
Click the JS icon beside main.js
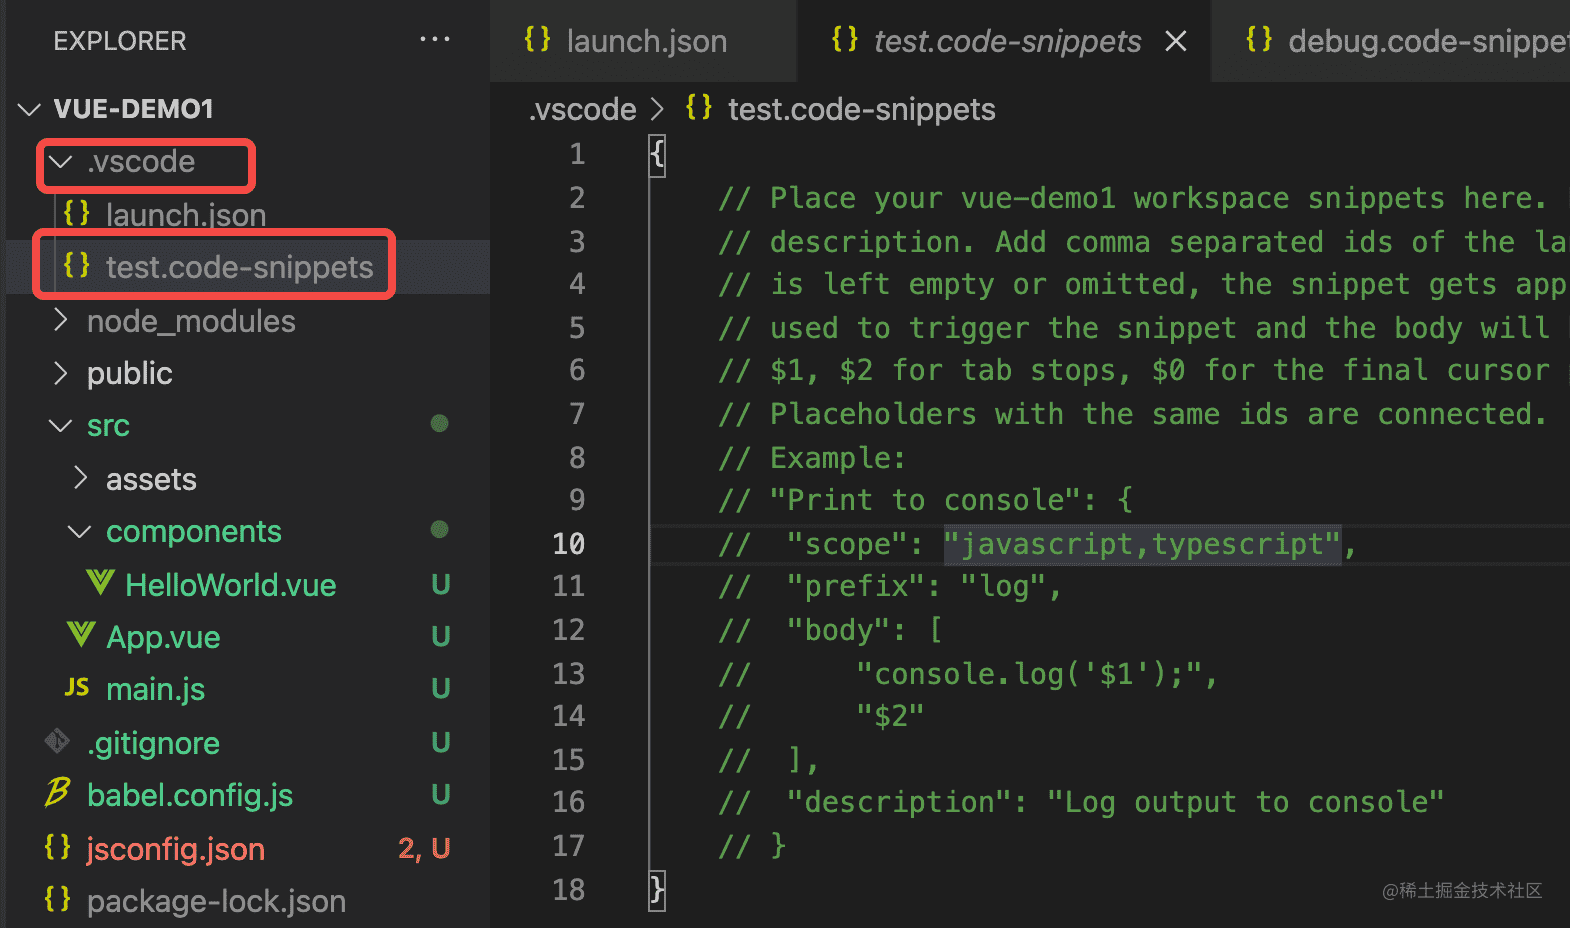coord(77,687)
